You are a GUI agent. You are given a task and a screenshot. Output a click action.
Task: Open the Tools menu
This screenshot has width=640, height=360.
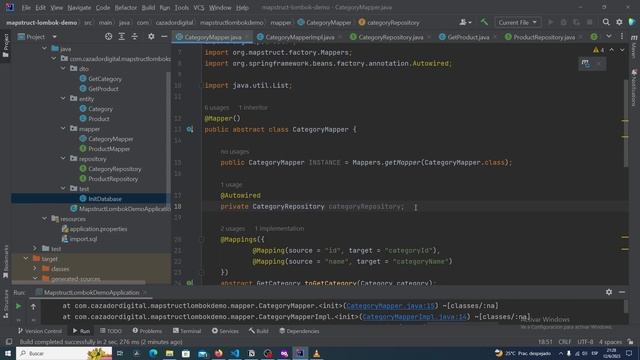click(182, 7)
